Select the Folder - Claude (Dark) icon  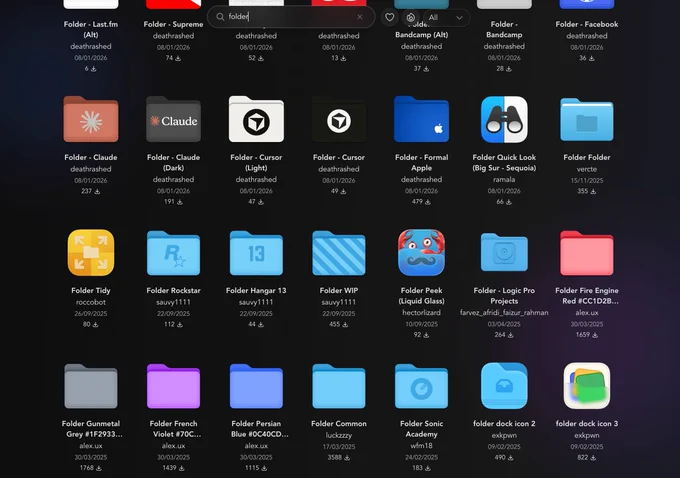(173, 119)
